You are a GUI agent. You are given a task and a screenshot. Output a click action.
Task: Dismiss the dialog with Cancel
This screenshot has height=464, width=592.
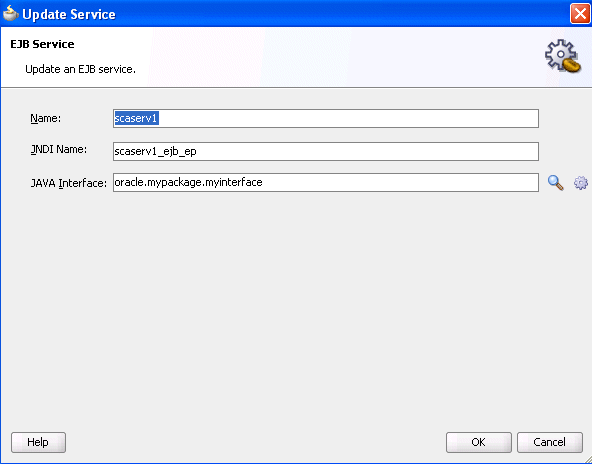click(550, 442)
